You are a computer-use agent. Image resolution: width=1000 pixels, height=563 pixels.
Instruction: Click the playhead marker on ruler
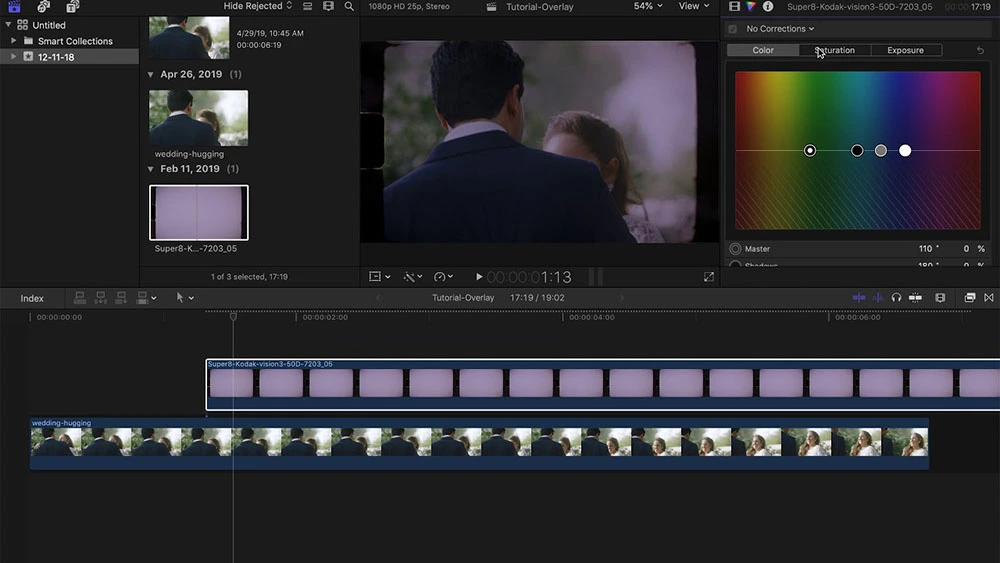tap(233, 316)
